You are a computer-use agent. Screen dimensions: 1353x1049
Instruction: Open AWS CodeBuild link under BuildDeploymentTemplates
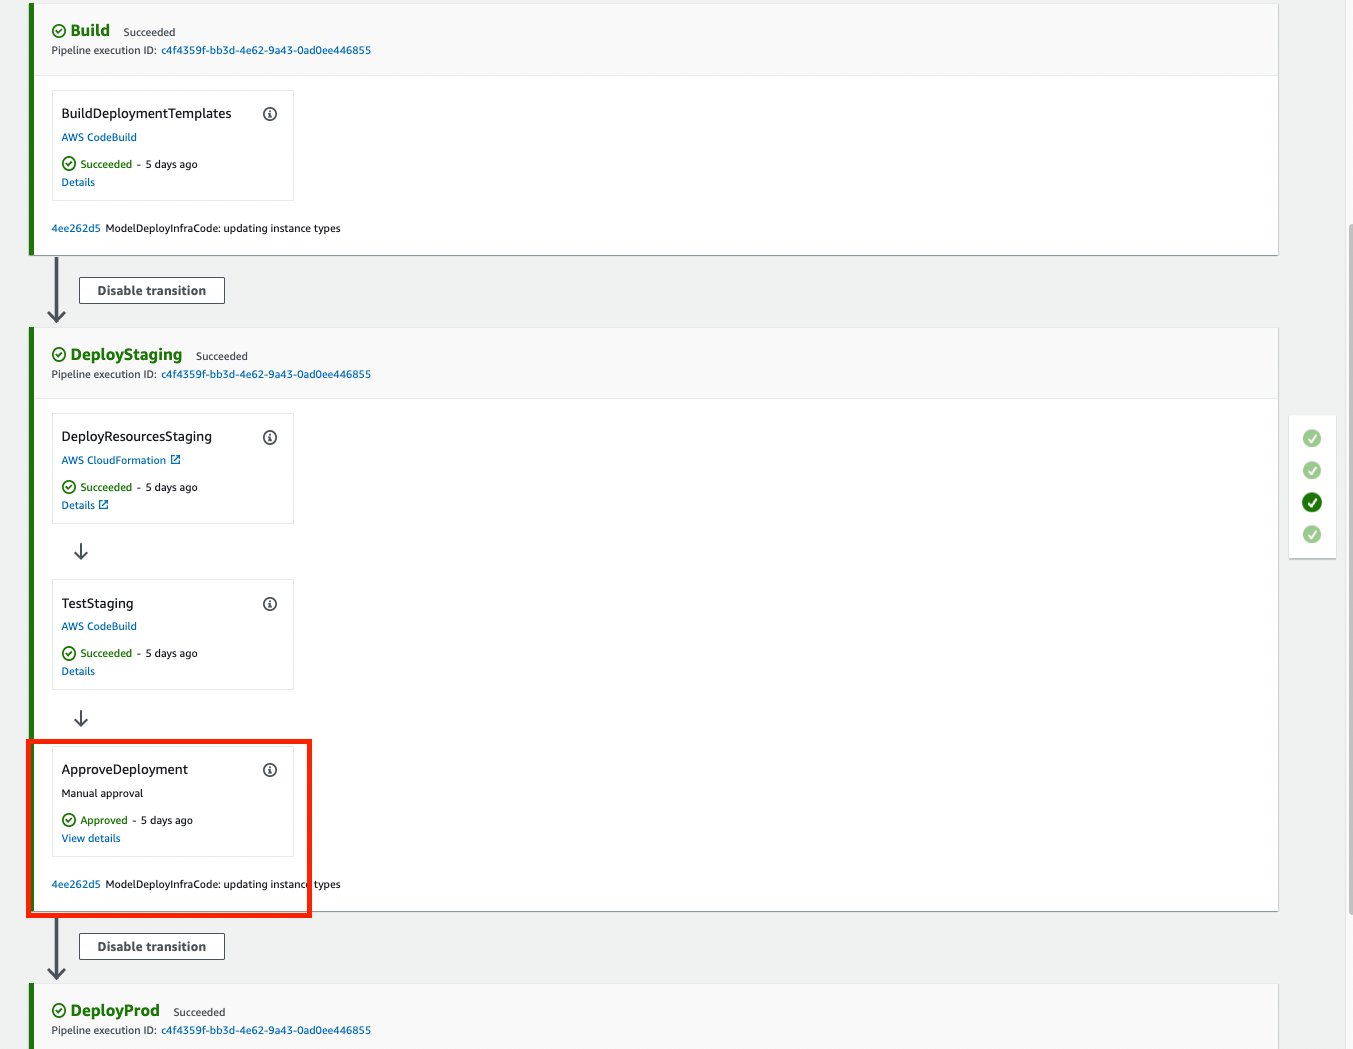pos(99,137)
